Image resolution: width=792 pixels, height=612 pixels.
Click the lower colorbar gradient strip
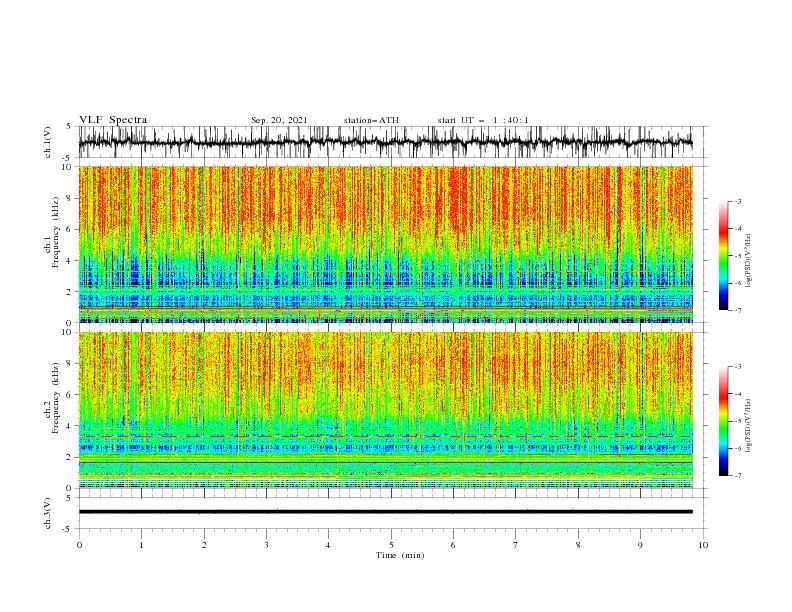[723, 421]
